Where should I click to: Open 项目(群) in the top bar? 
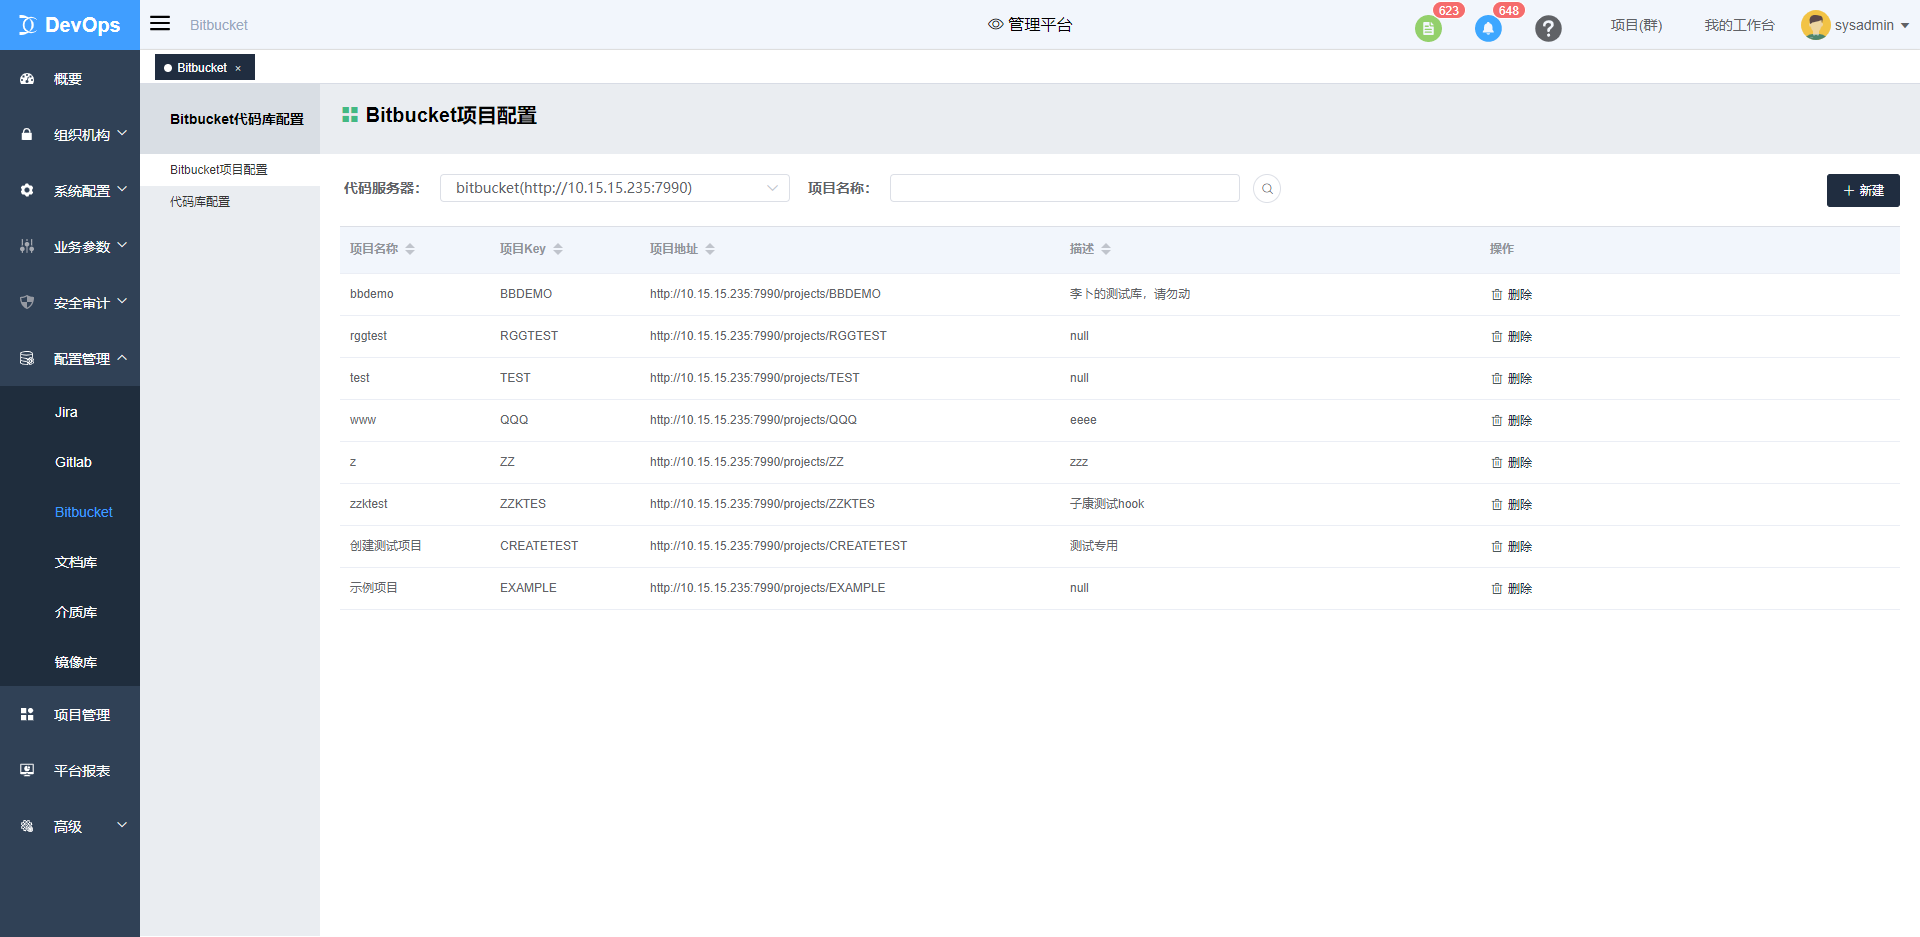[1636, 25]
